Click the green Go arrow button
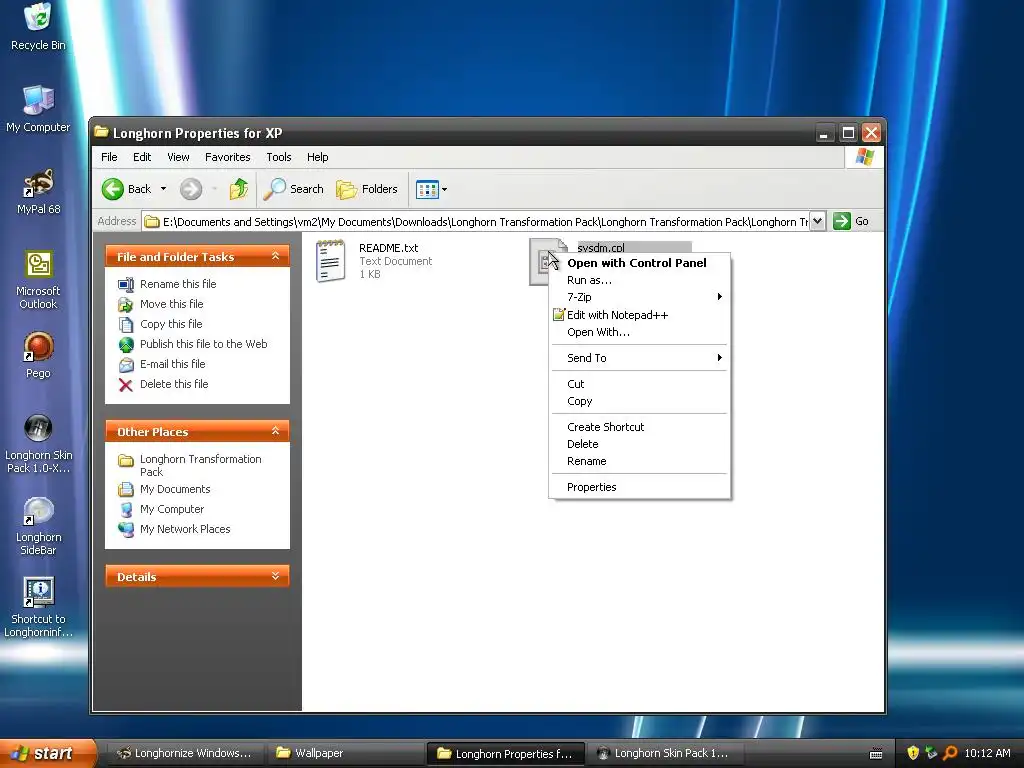Screen dimensions: 1024x768 click(842, 221)
